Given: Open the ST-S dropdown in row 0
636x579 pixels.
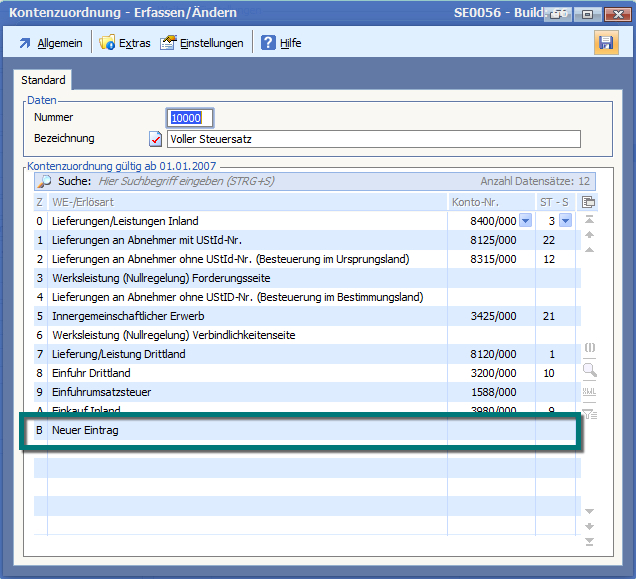Looking at the screenshot, I should click(x=565, y=221).
